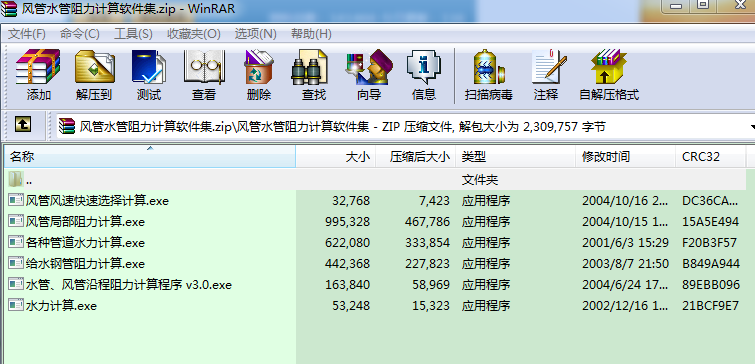This screenshot has width=755, height=364.
Task: Go up one folder level button
Action: [23, 125]
